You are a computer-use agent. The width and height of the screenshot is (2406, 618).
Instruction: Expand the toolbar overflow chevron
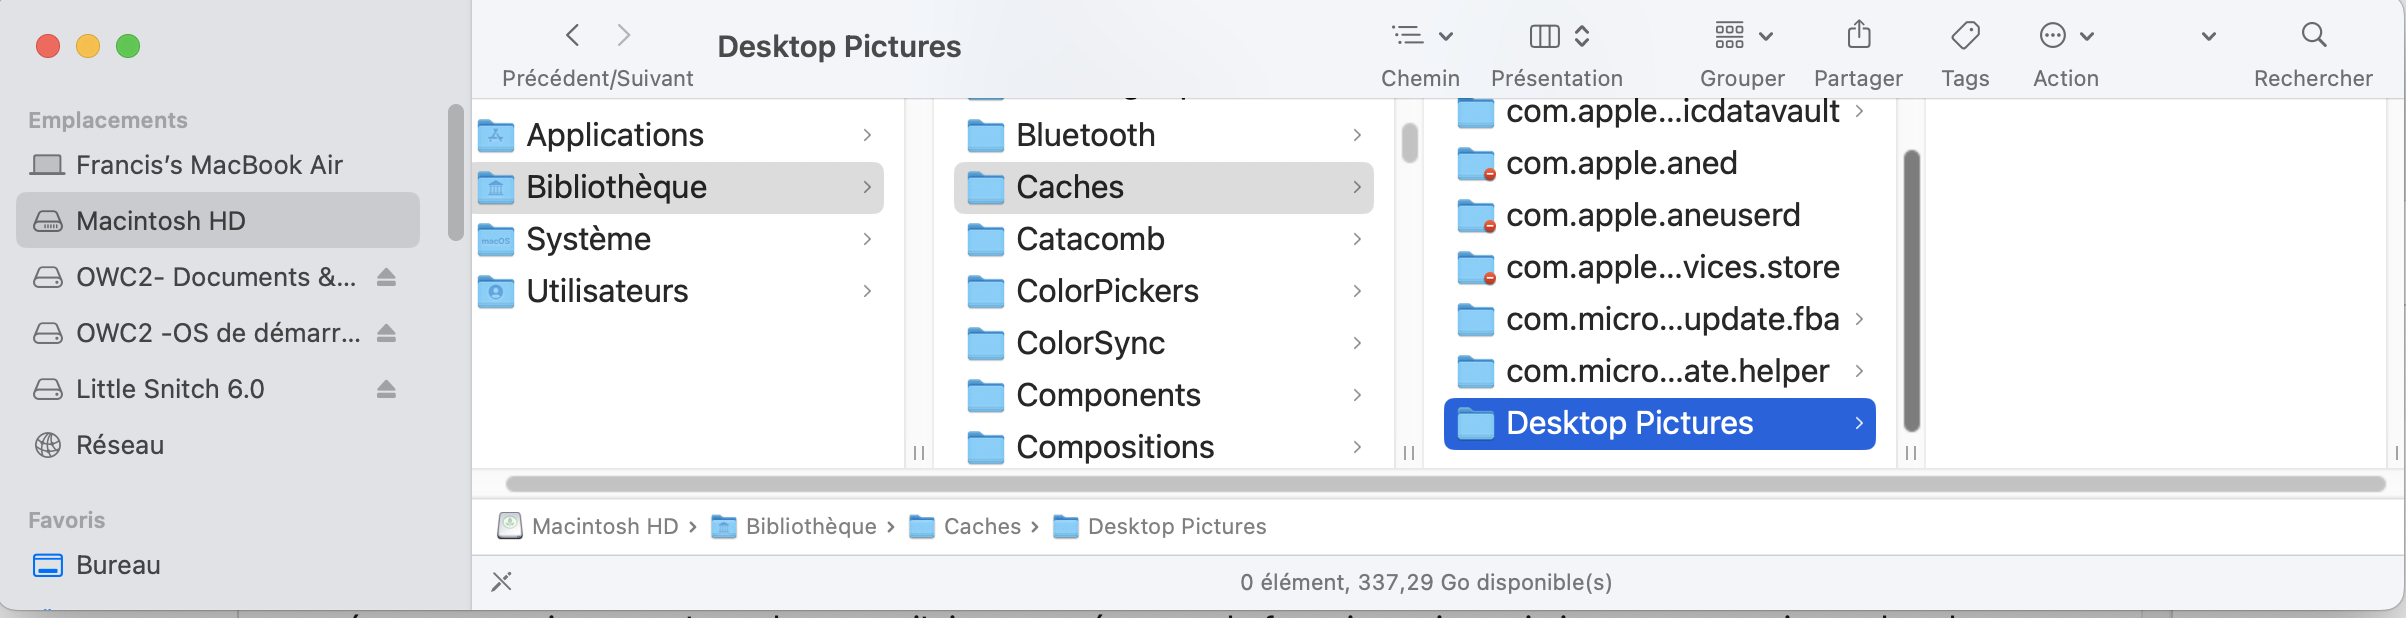pyautogui.click(x=2208, y=37)
